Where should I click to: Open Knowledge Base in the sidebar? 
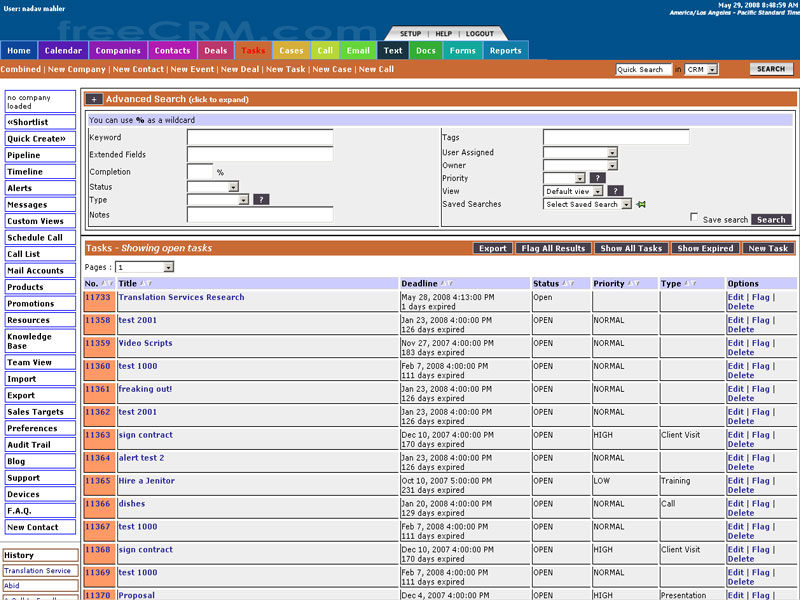40,341
